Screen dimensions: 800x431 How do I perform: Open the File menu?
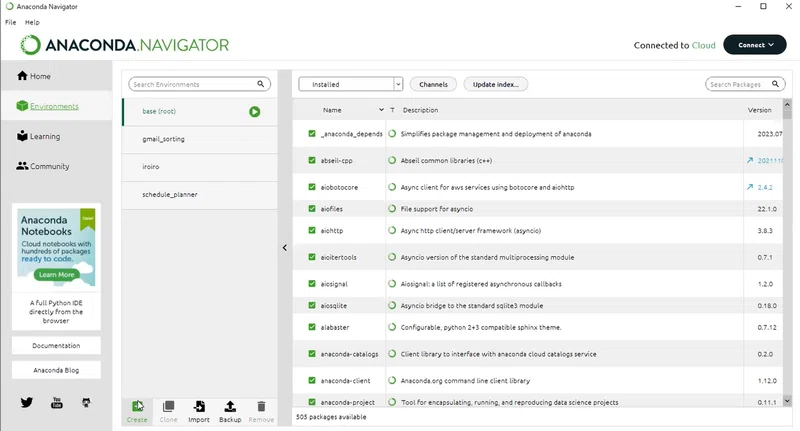tap(11, 22)
